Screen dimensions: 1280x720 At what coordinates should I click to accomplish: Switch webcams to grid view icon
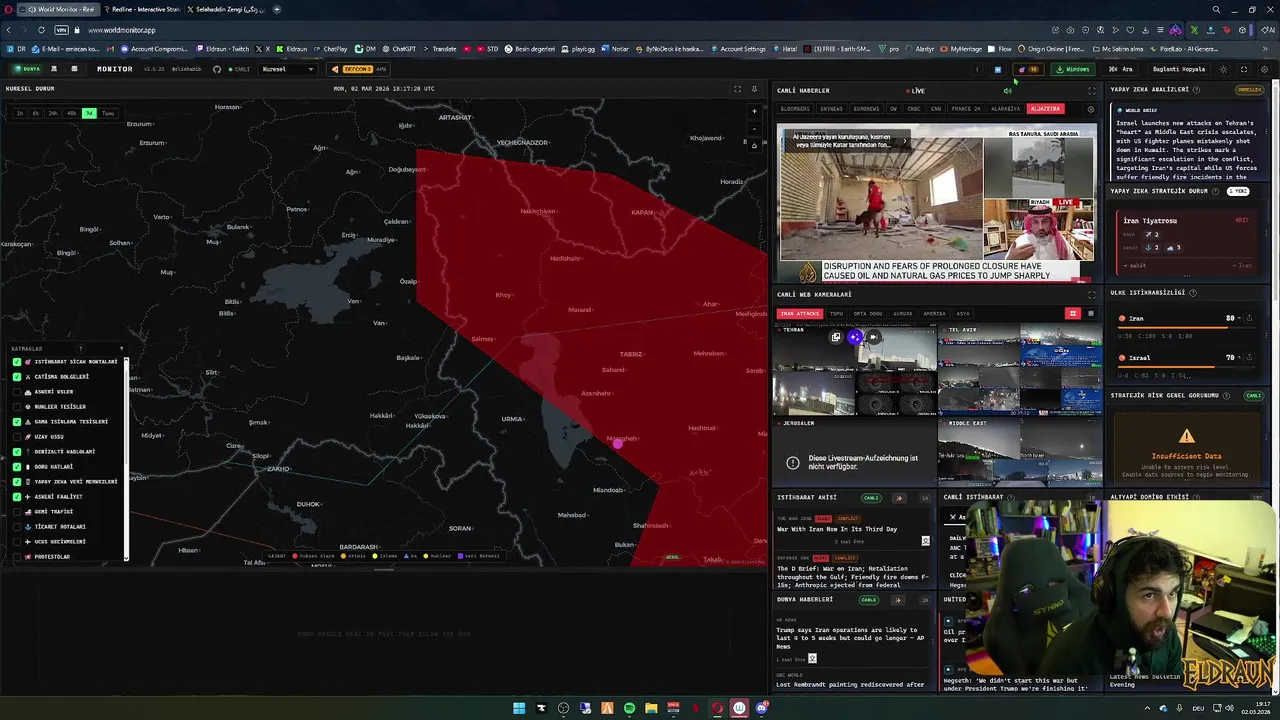[1073, 314]
